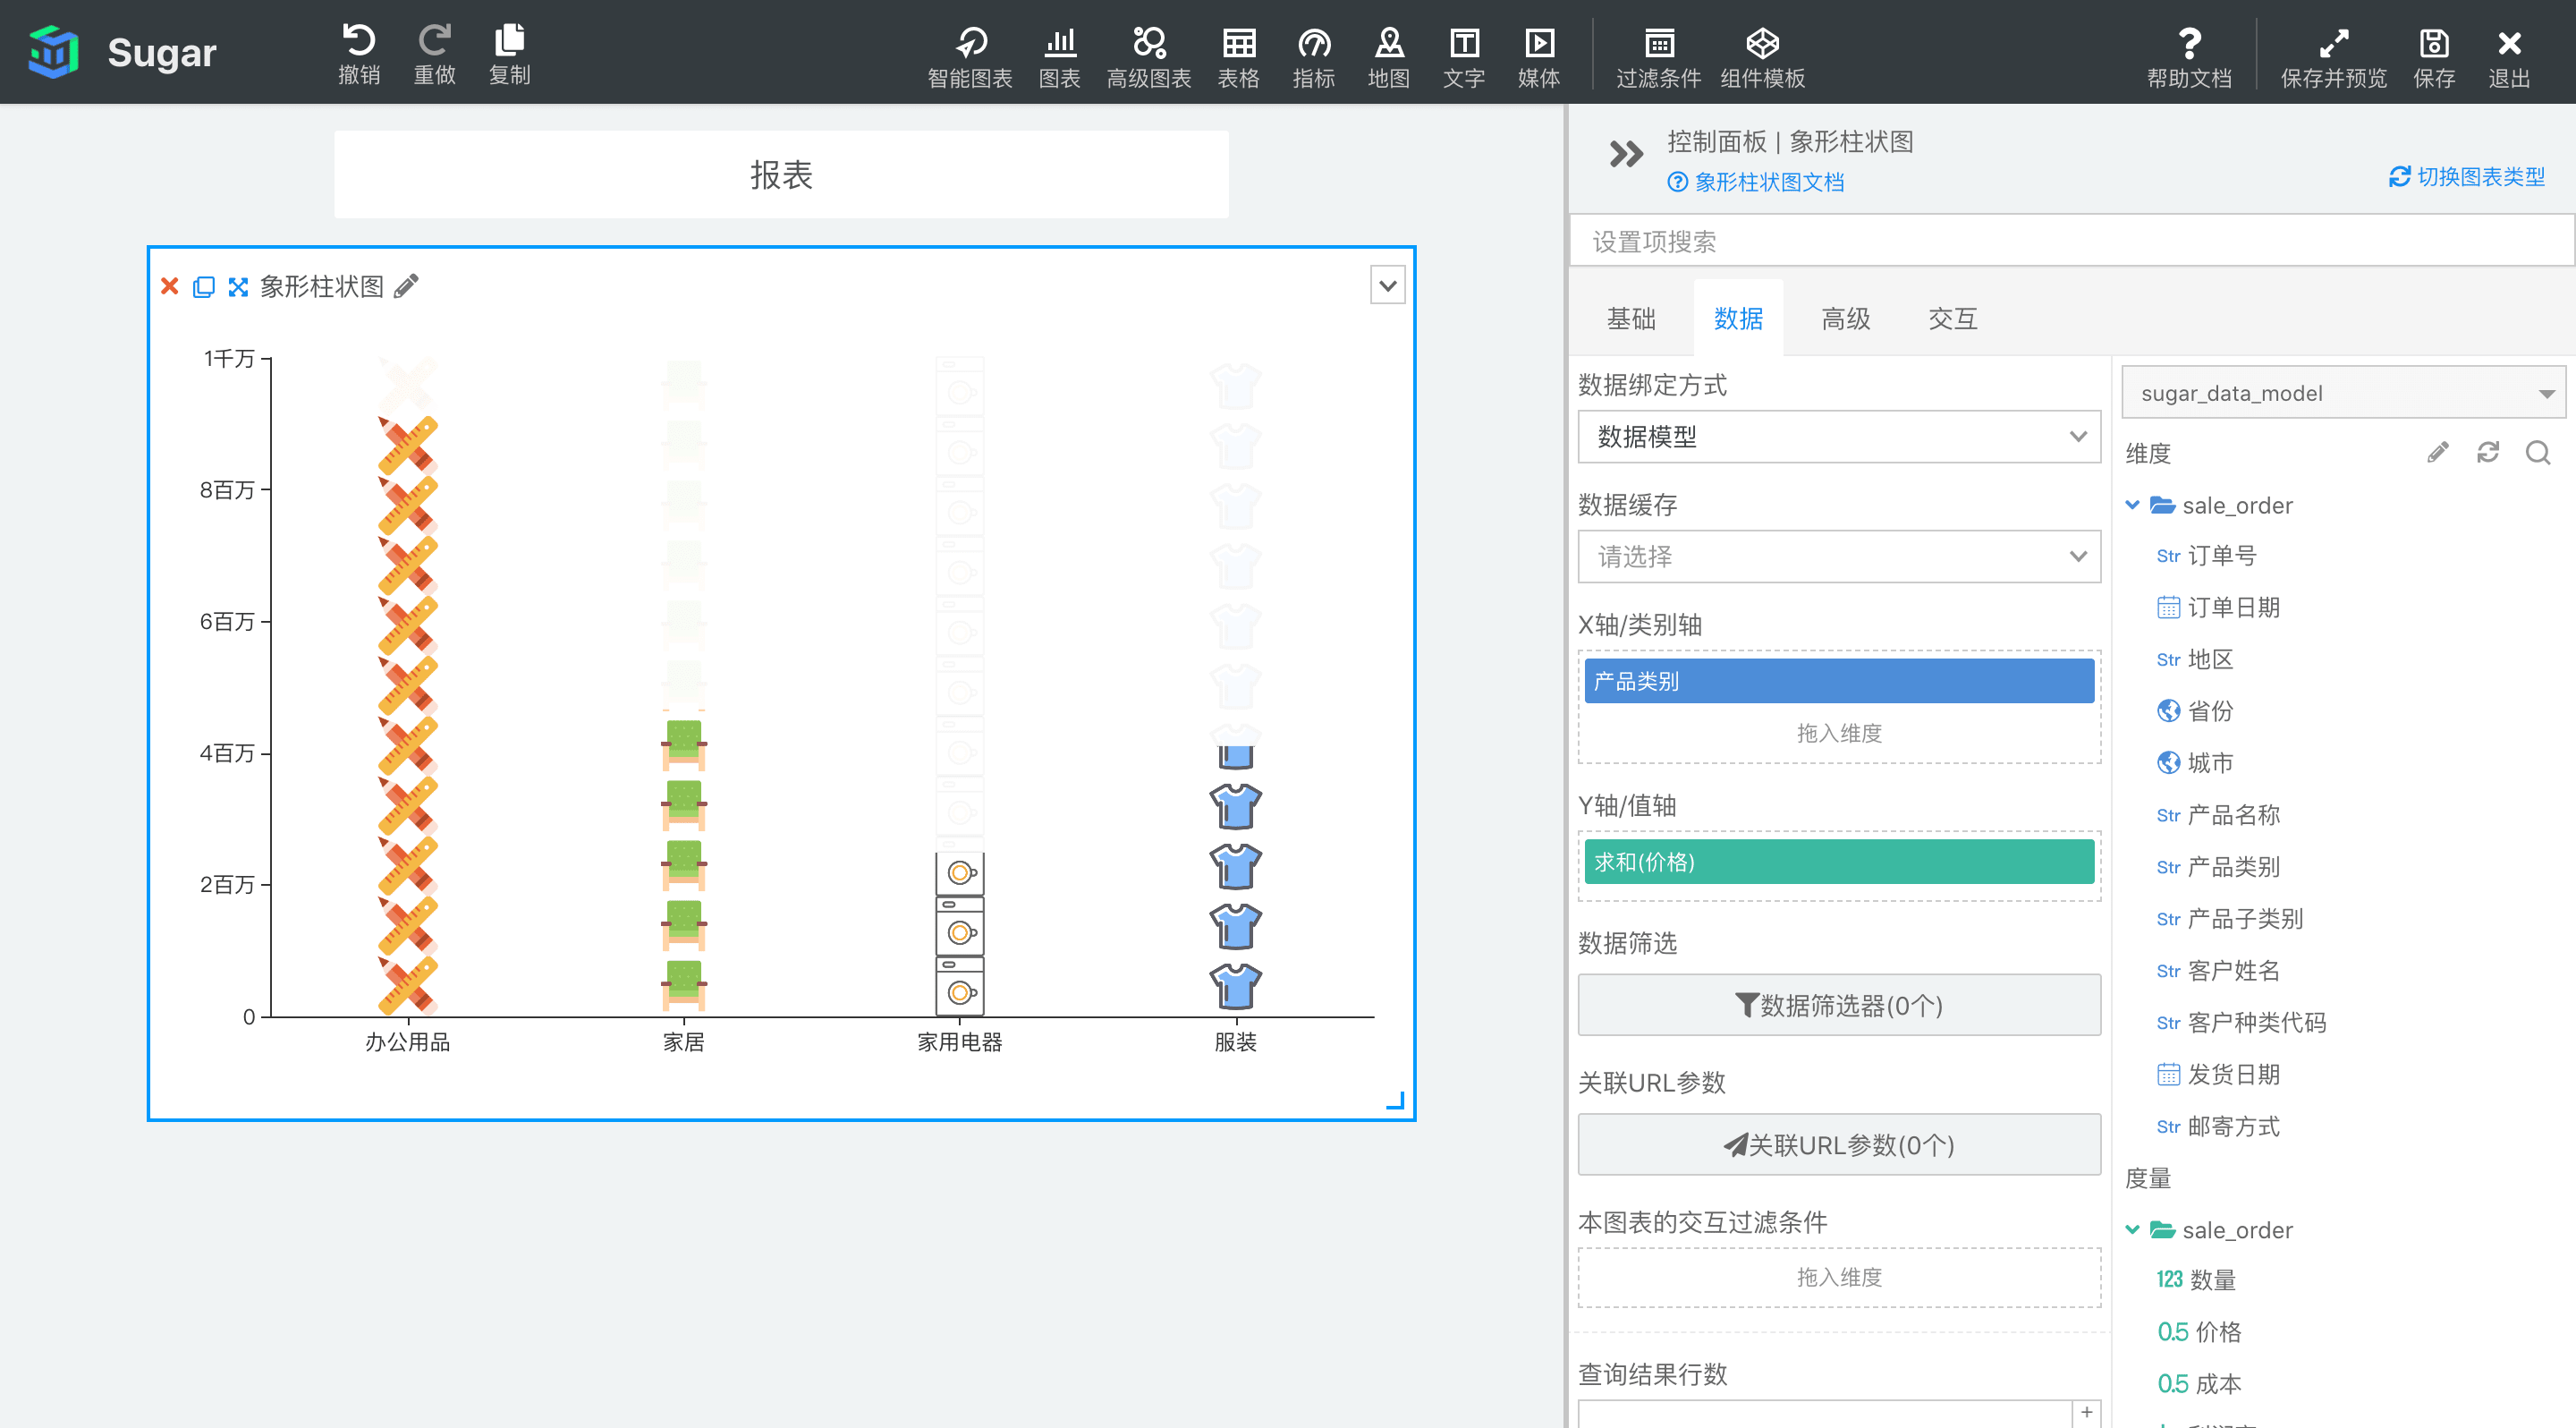Edit the 象形柱状图 title pencil icon
This screenshot has width=2576, height=1428.
pos(406,286)
